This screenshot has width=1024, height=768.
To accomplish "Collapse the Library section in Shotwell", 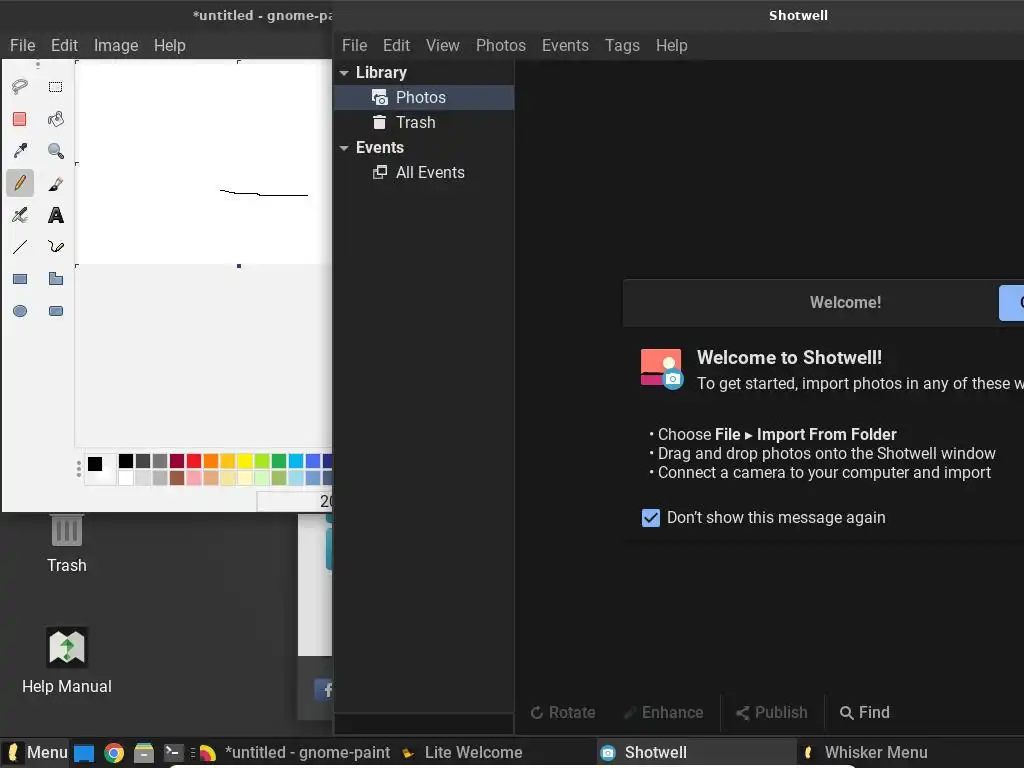I will tap(344, 72).
